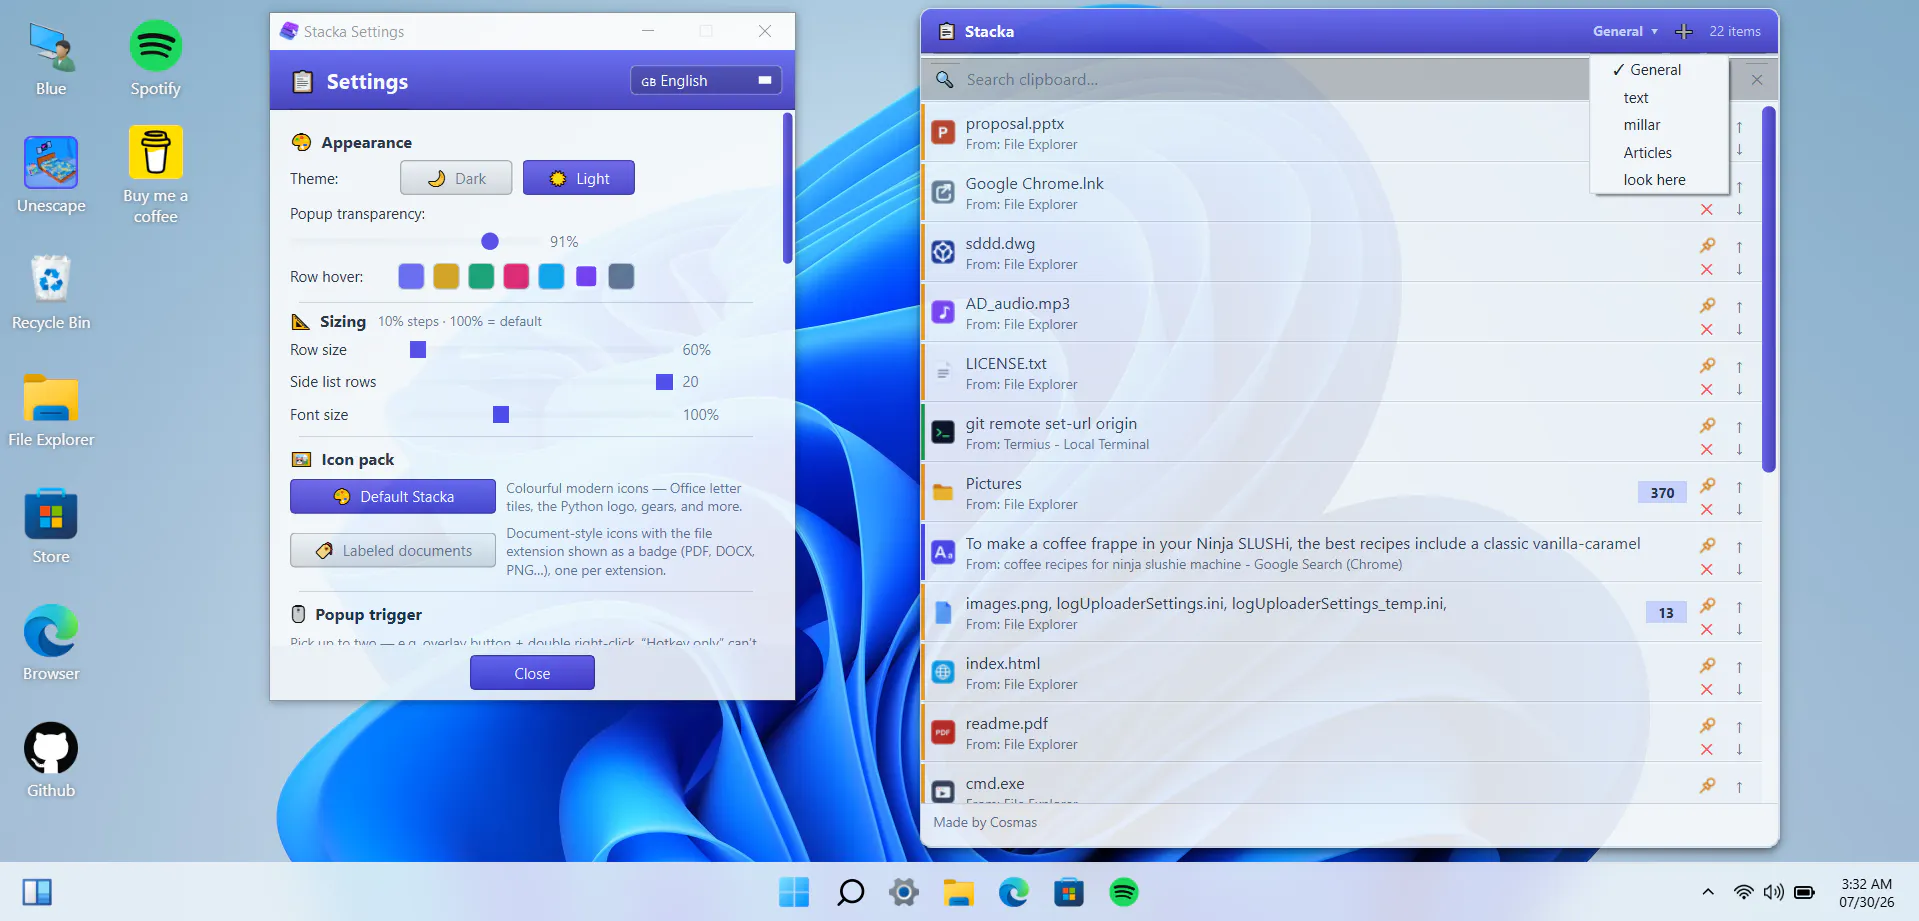Viewport: 1919px width, 921px height.
Task: Pick the sky blue row hover color
Action: 551,276
